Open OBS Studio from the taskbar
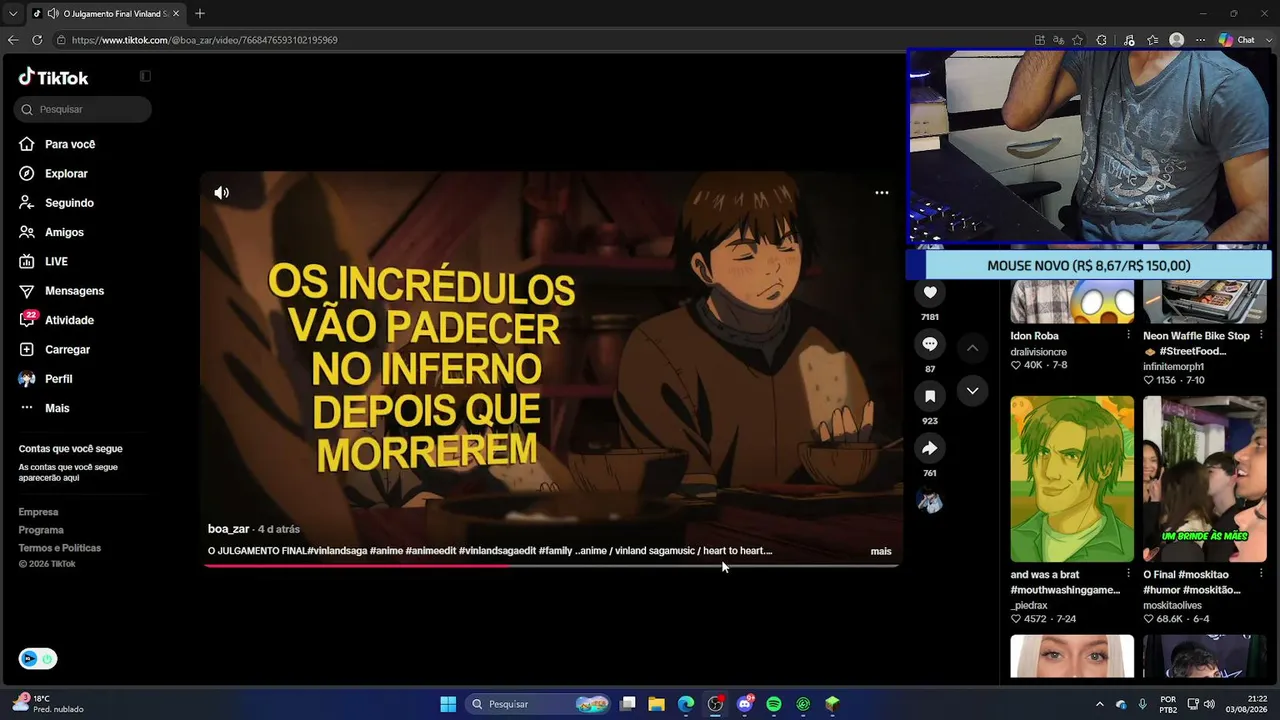This screenshot has height=720, width=1280. tap(715, 704)
